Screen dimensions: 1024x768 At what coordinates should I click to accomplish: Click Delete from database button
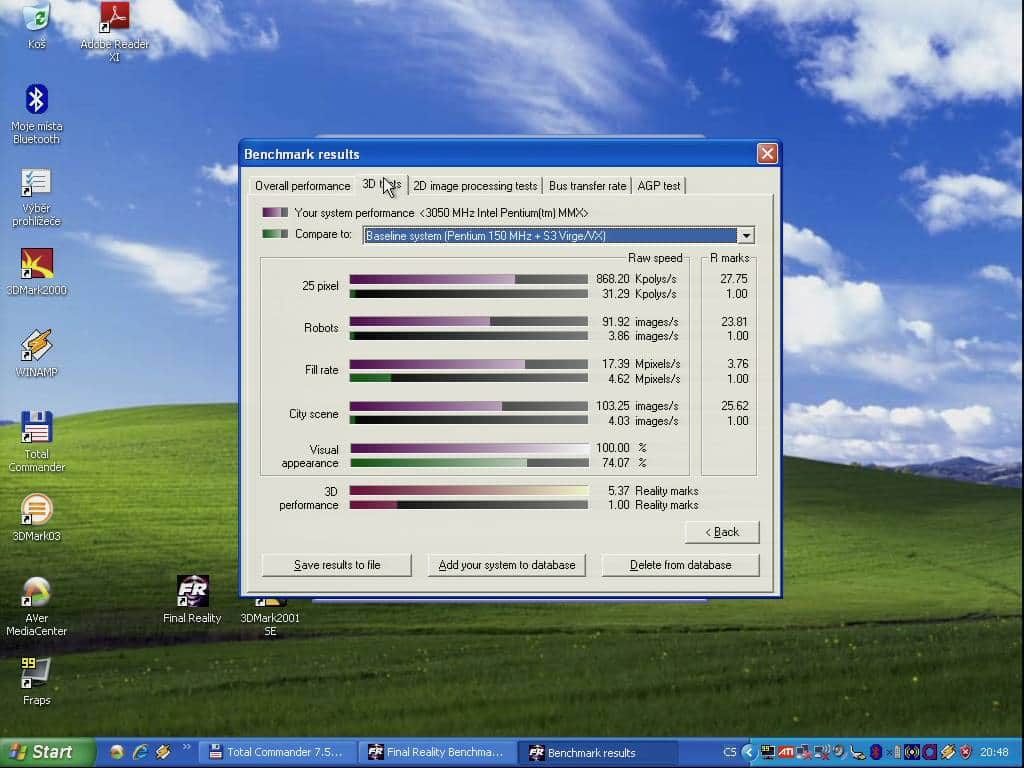point(680,565)
